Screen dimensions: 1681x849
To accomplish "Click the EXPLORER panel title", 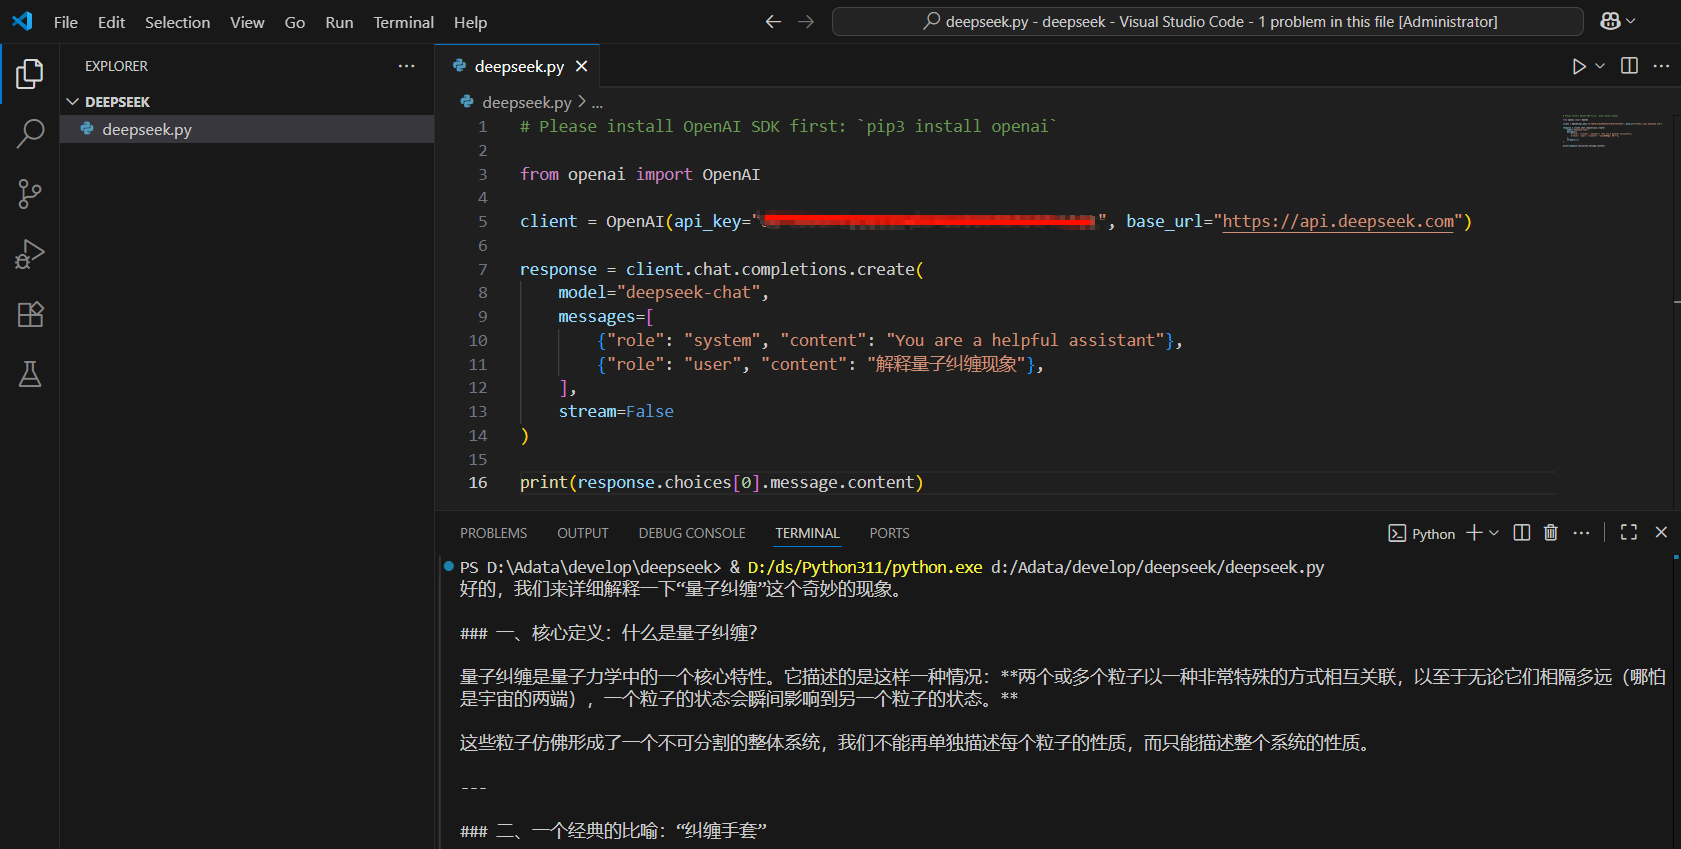I will click(116, 66).
